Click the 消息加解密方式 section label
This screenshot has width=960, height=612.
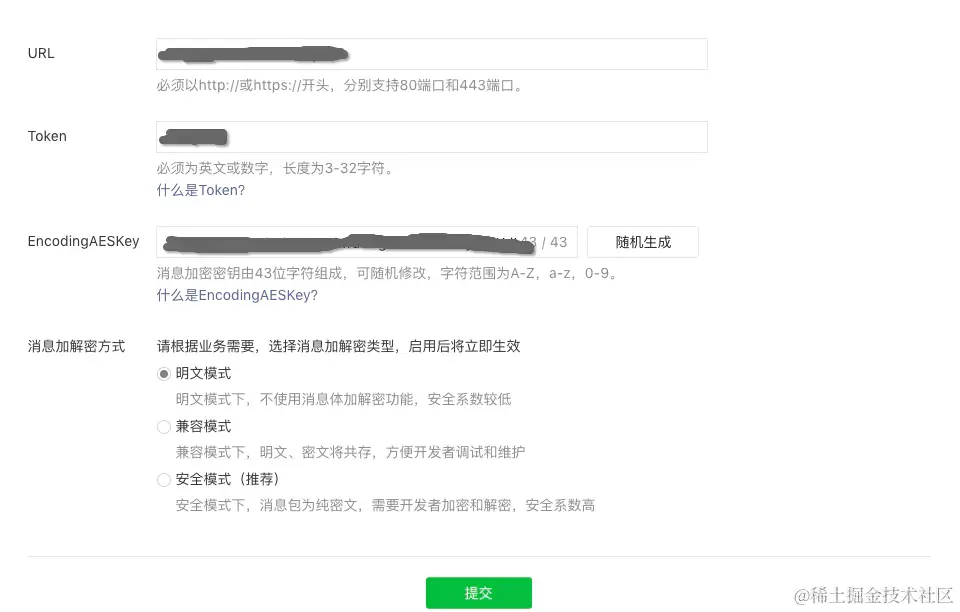click(x=77, y=346)
